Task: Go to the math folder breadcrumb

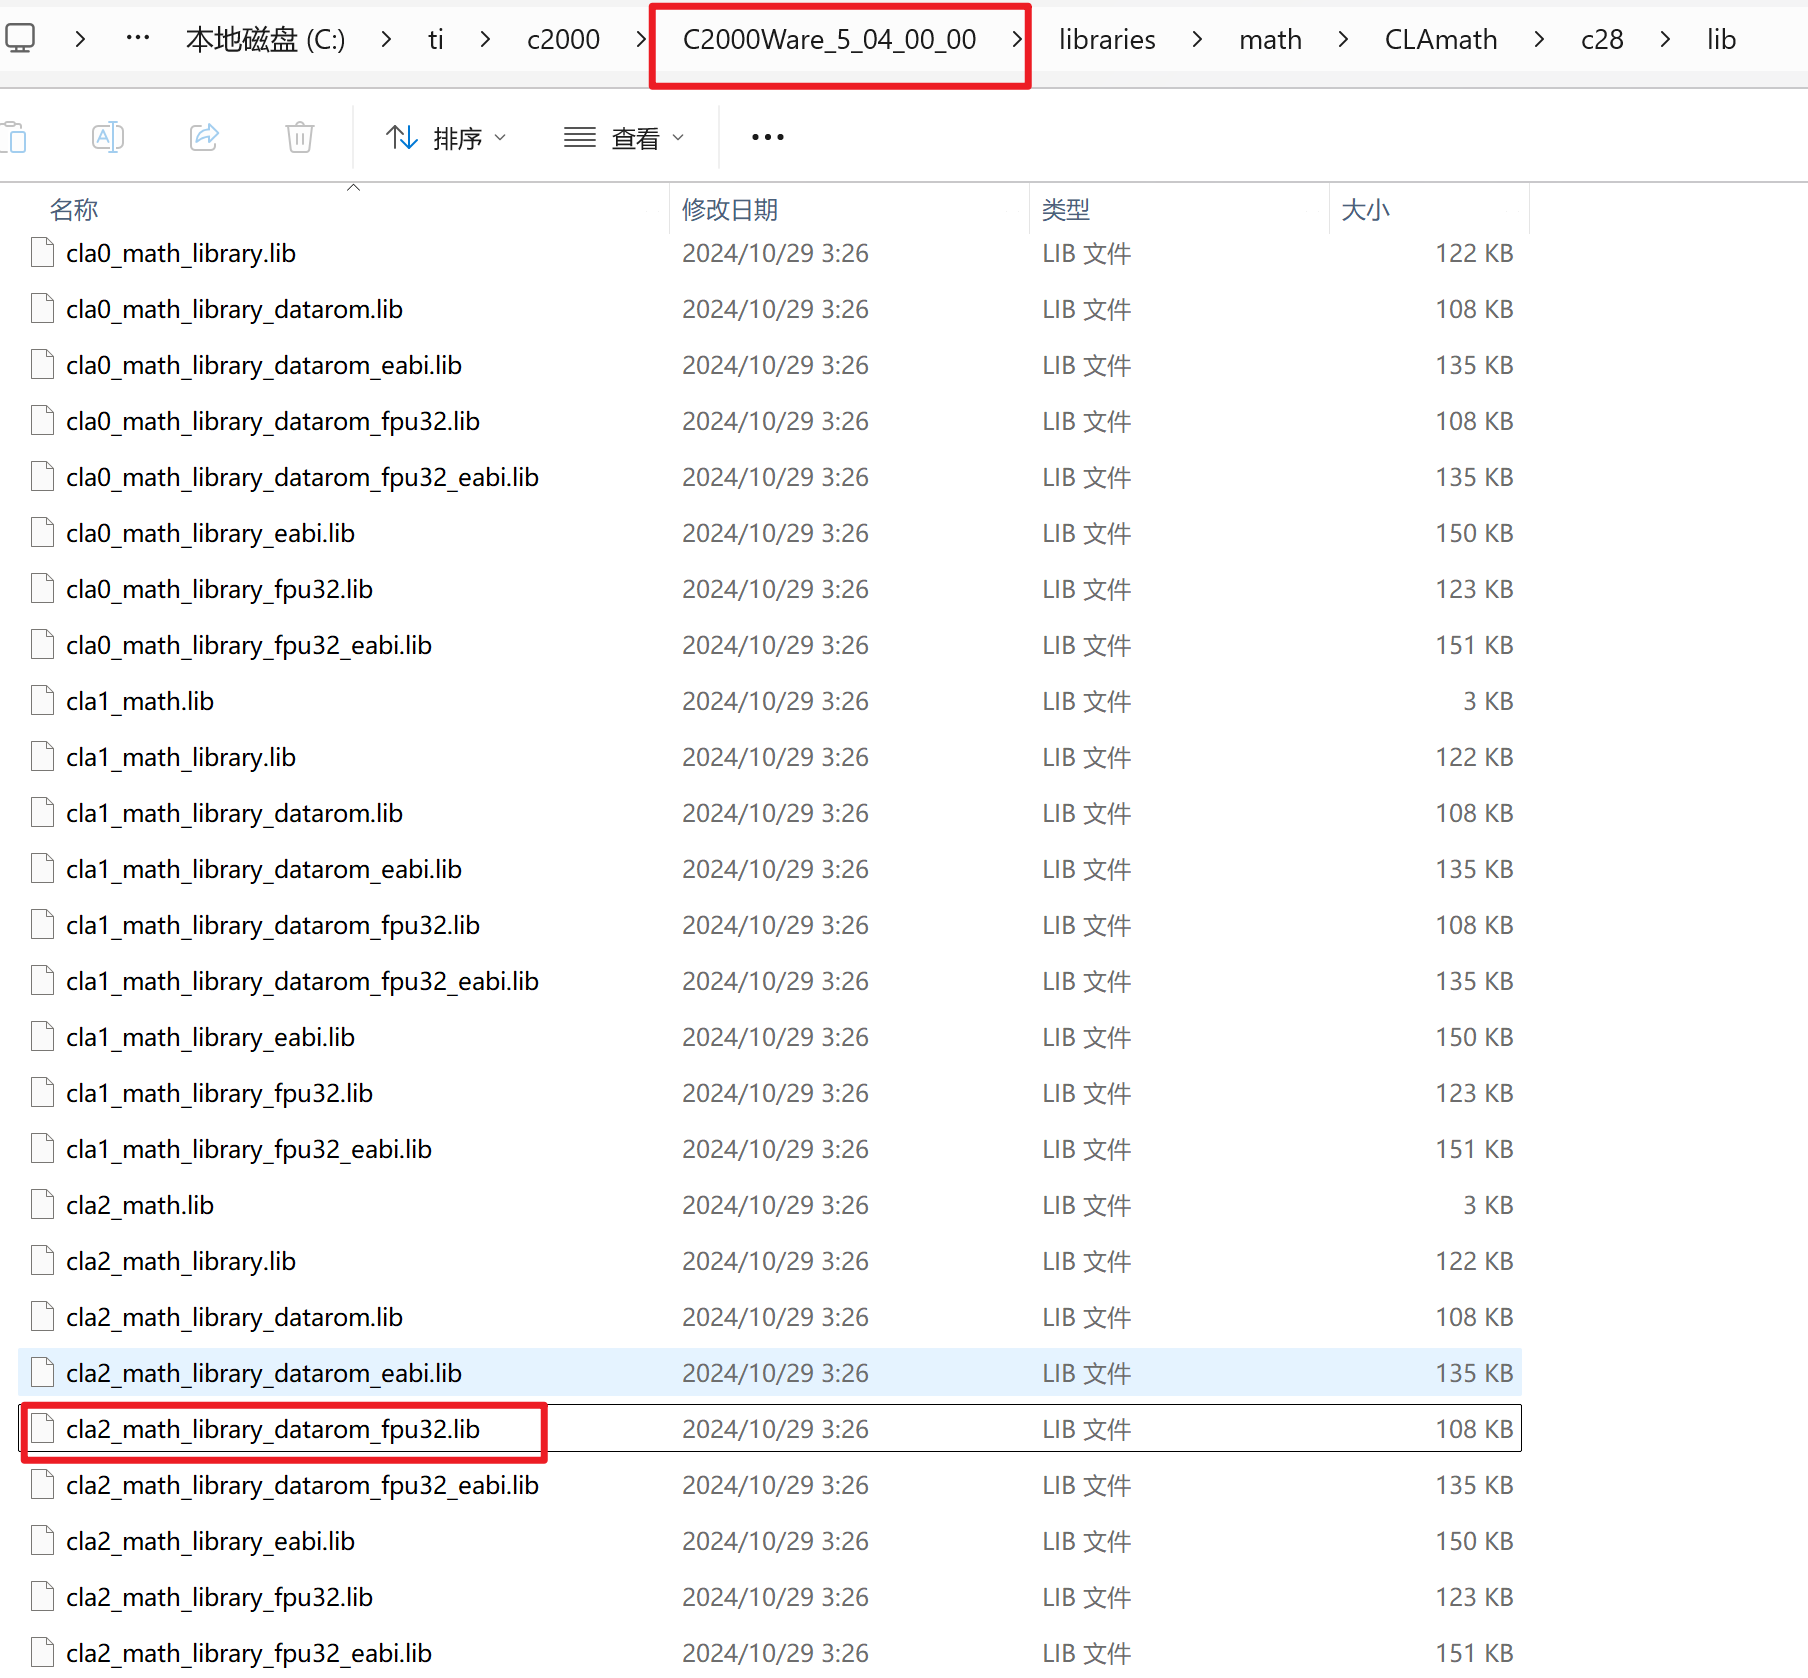Action: coord(1270,39)
